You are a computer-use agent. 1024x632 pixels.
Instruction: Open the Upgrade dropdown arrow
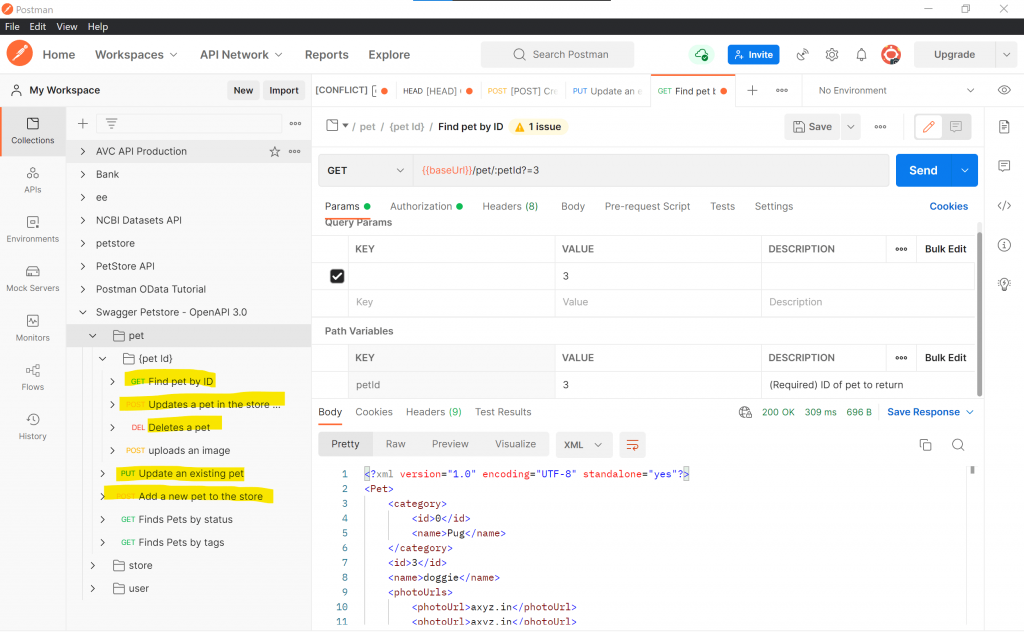pyautogui.click(x=1006, y=55)
